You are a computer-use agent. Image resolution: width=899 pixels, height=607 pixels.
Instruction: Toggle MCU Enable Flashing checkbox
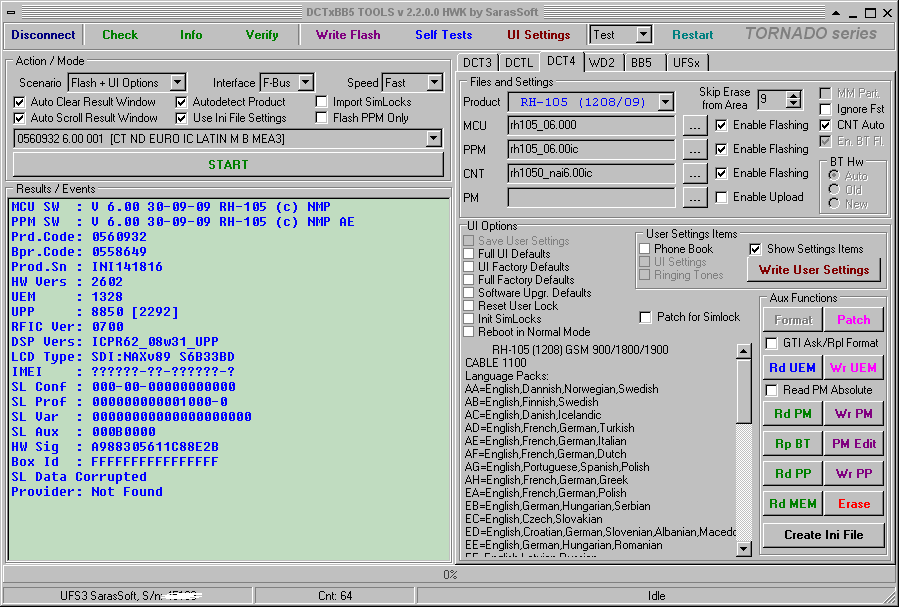click(722, 125)
